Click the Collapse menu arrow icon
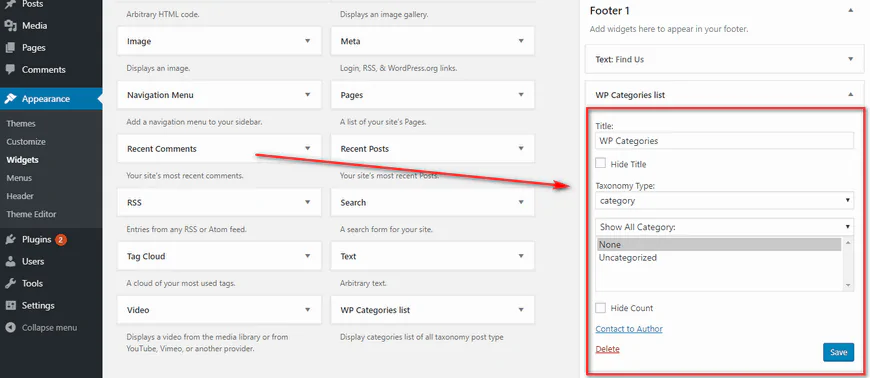Screen dimensions: 870x378 10,327
